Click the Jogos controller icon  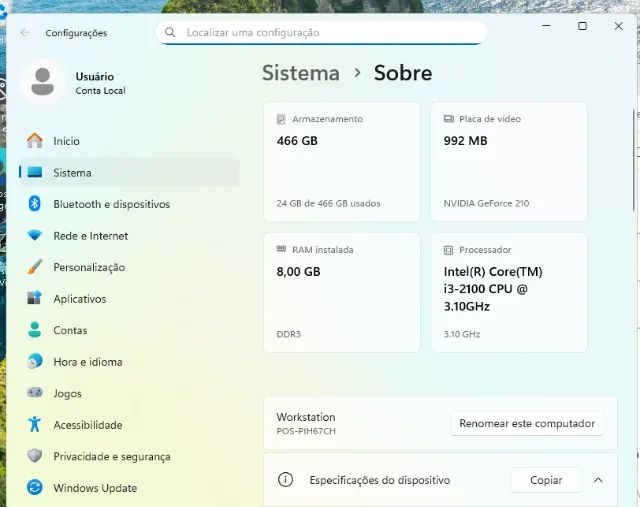pos(35,393)
